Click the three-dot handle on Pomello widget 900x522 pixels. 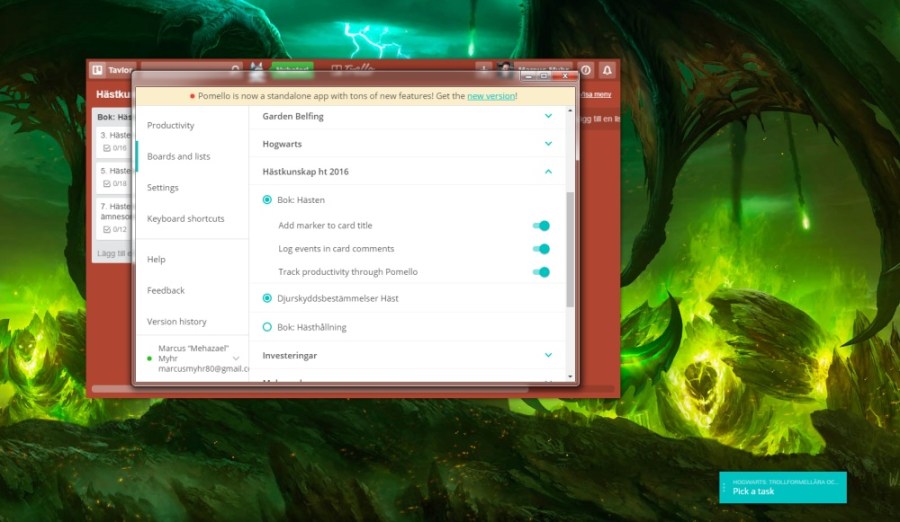[724, 487]
